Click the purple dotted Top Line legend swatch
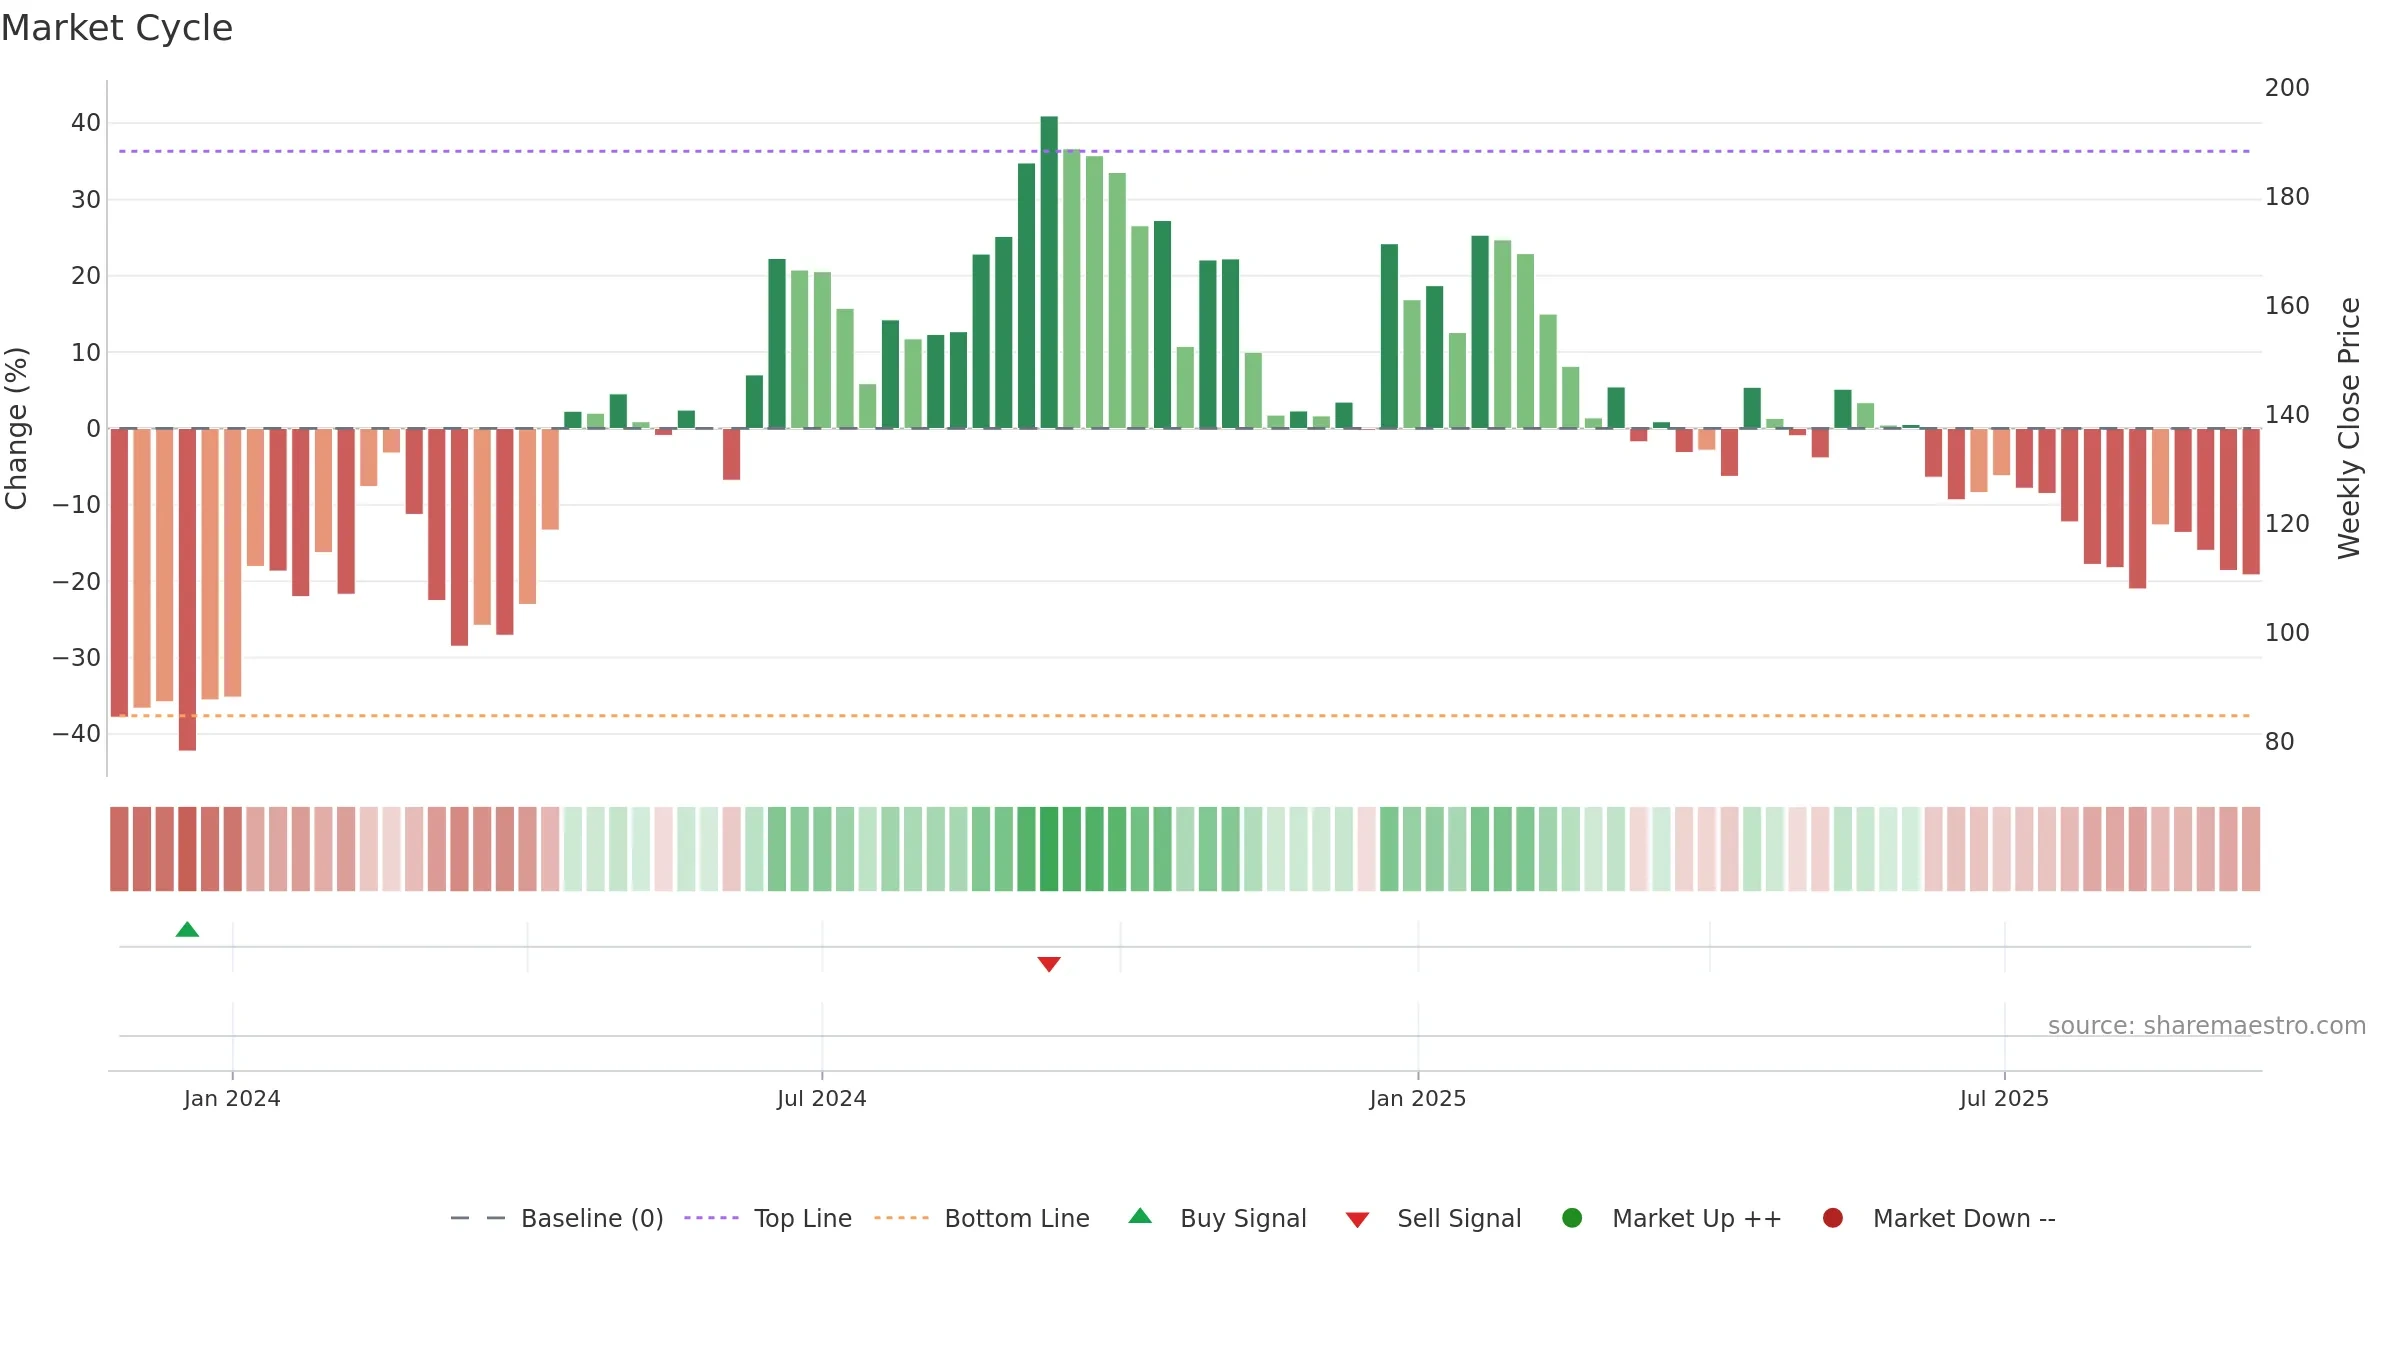Screen dimensions: 2400x1350 tap(711, 1218)
